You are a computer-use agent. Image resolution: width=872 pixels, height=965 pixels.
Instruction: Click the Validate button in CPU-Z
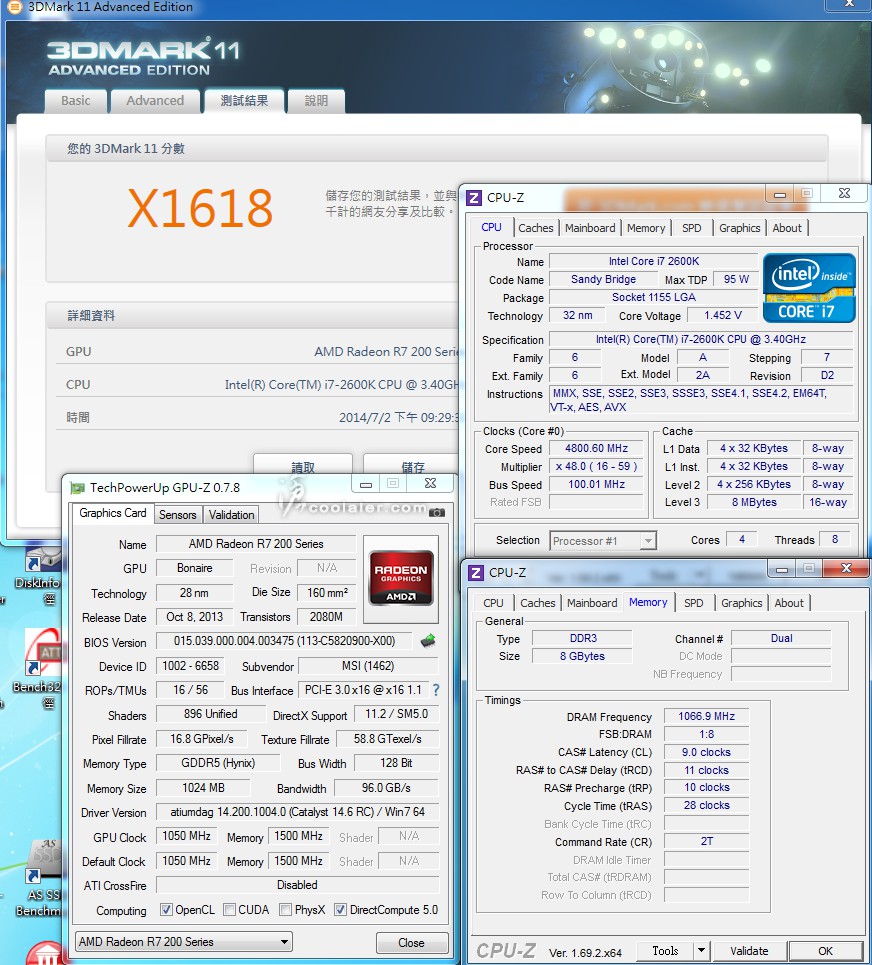click(749, 951)
